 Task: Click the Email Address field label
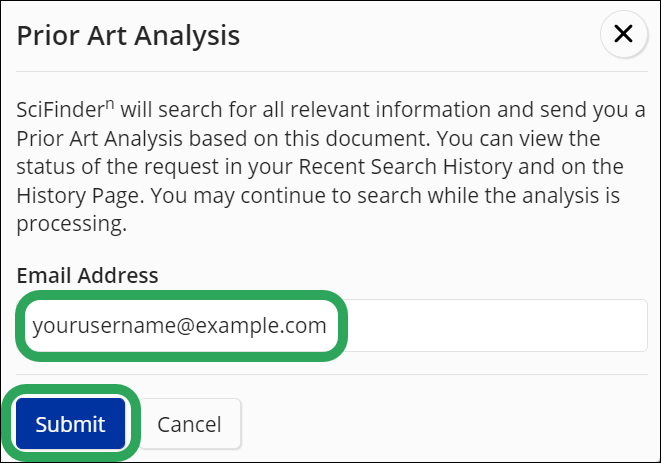pyautogui.click(x=88, y=275)
